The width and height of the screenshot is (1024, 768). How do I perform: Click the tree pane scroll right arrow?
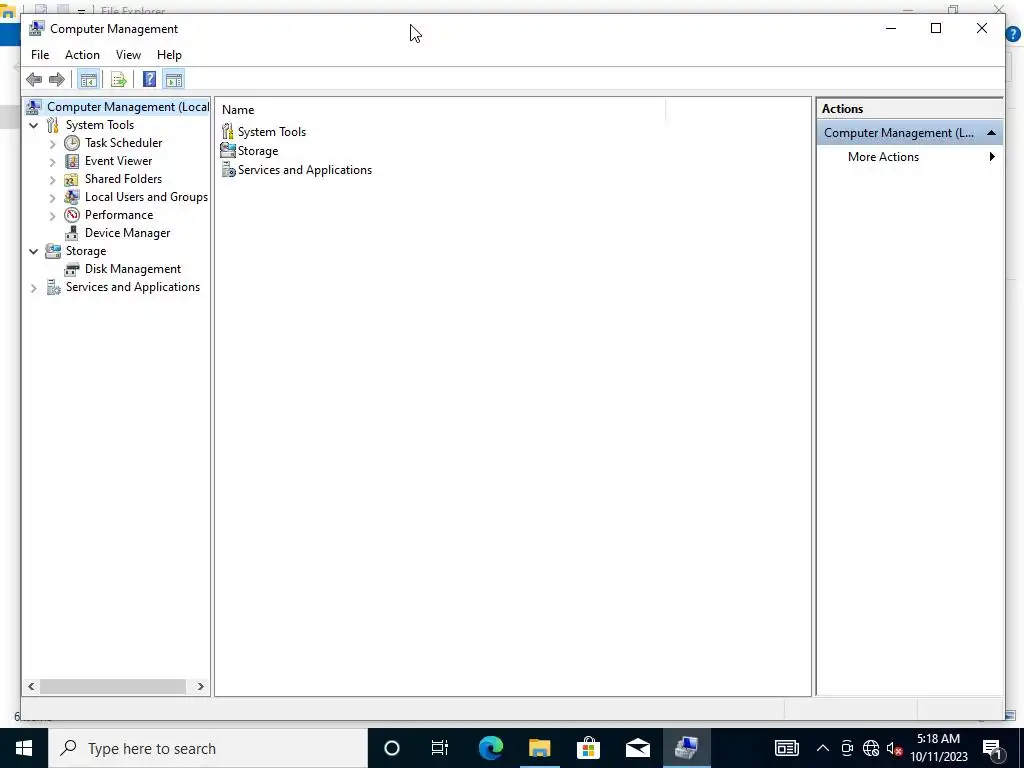[200, 686]
